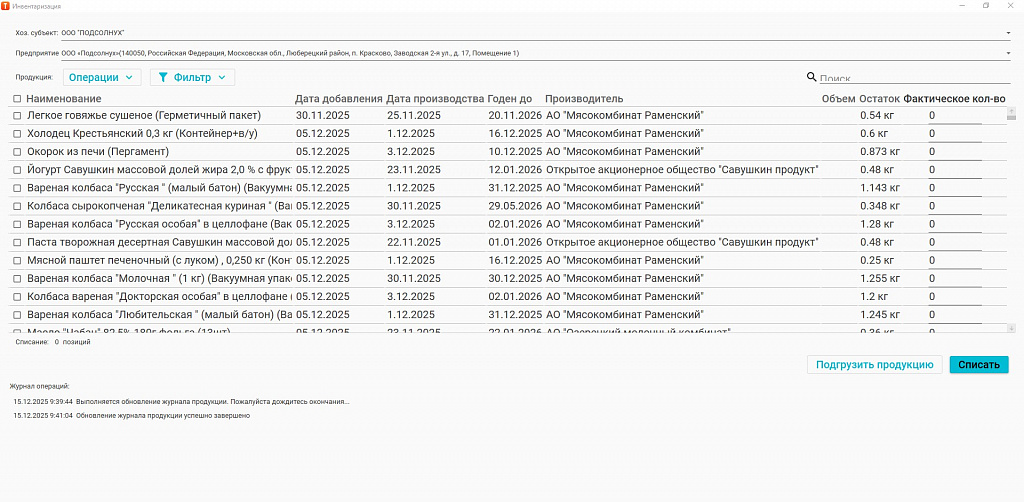Click the Поиск search field
The image size is (1024, 502).
pos(914,78)
